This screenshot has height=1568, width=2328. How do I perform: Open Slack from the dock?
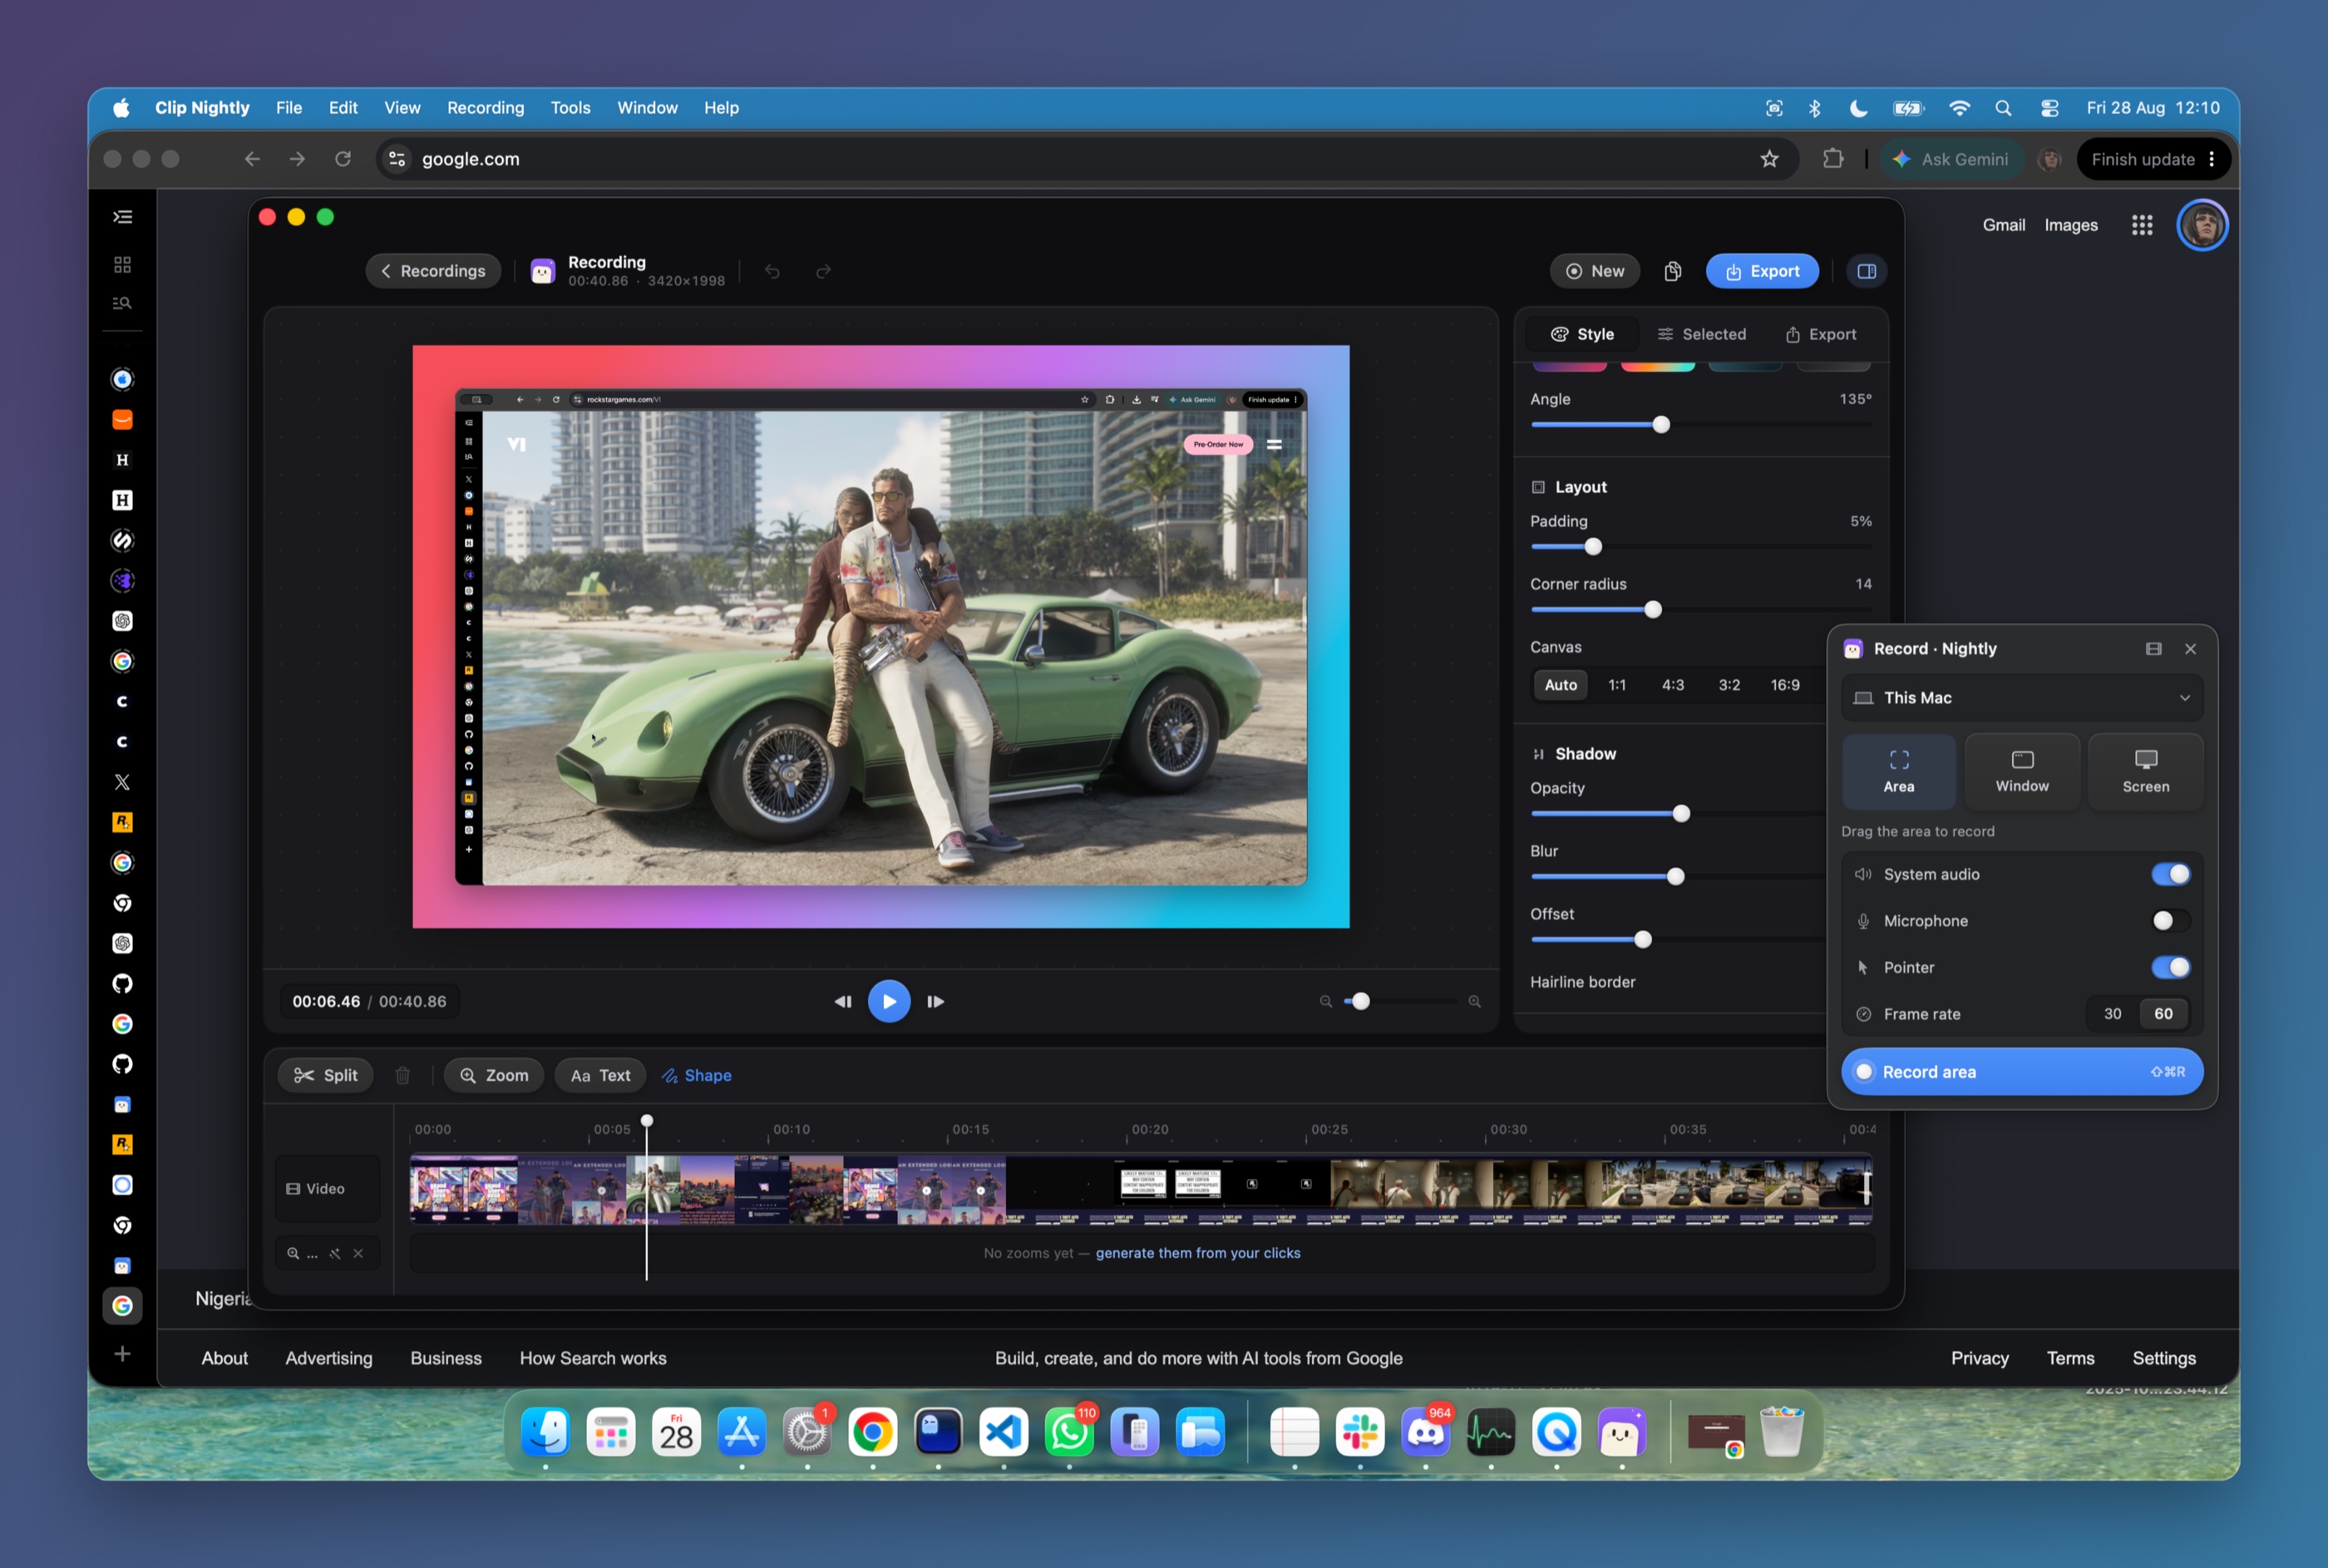coord(1360,1433)
